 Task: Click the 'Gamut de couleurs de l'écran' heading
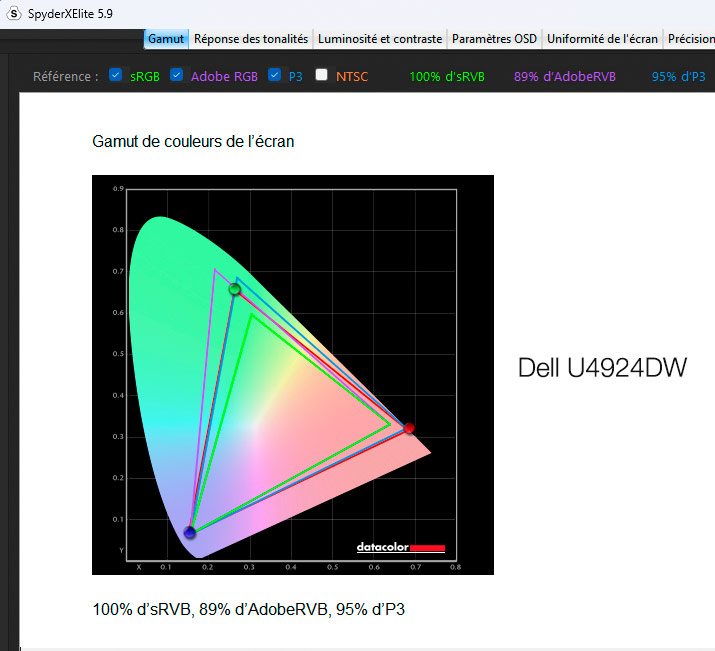tap(193, 142)
